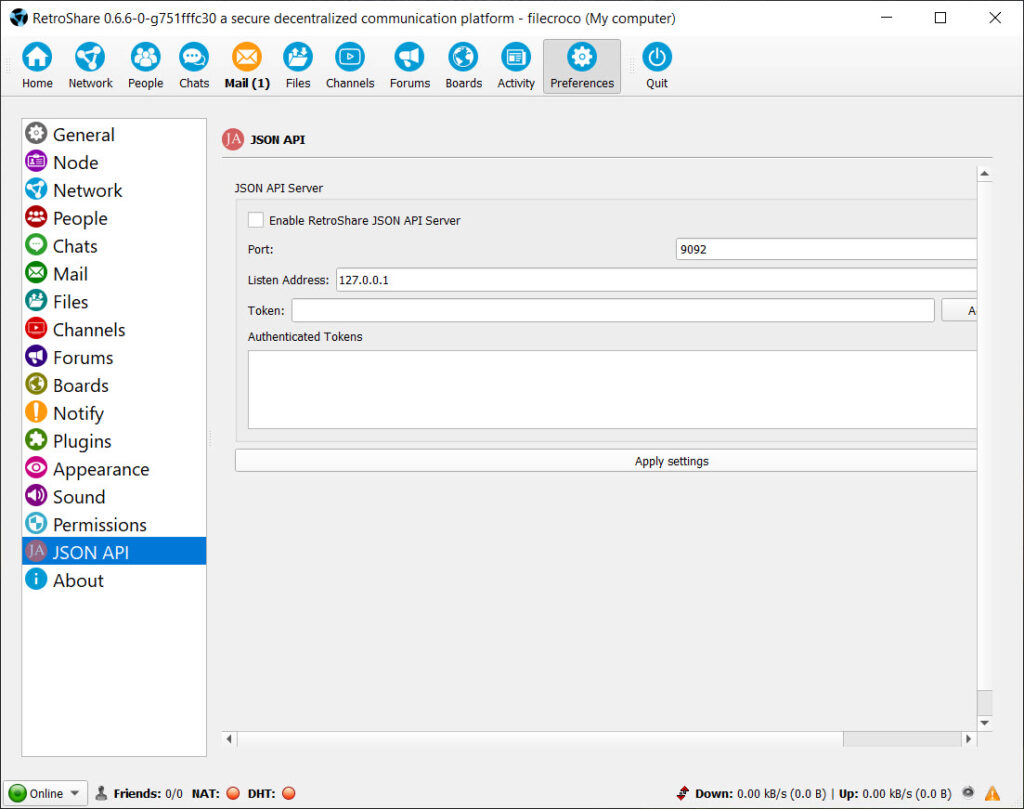Open Mail (1) in the toolbar
This screenshot has height=809, width=1024.
tap(247, 65)
